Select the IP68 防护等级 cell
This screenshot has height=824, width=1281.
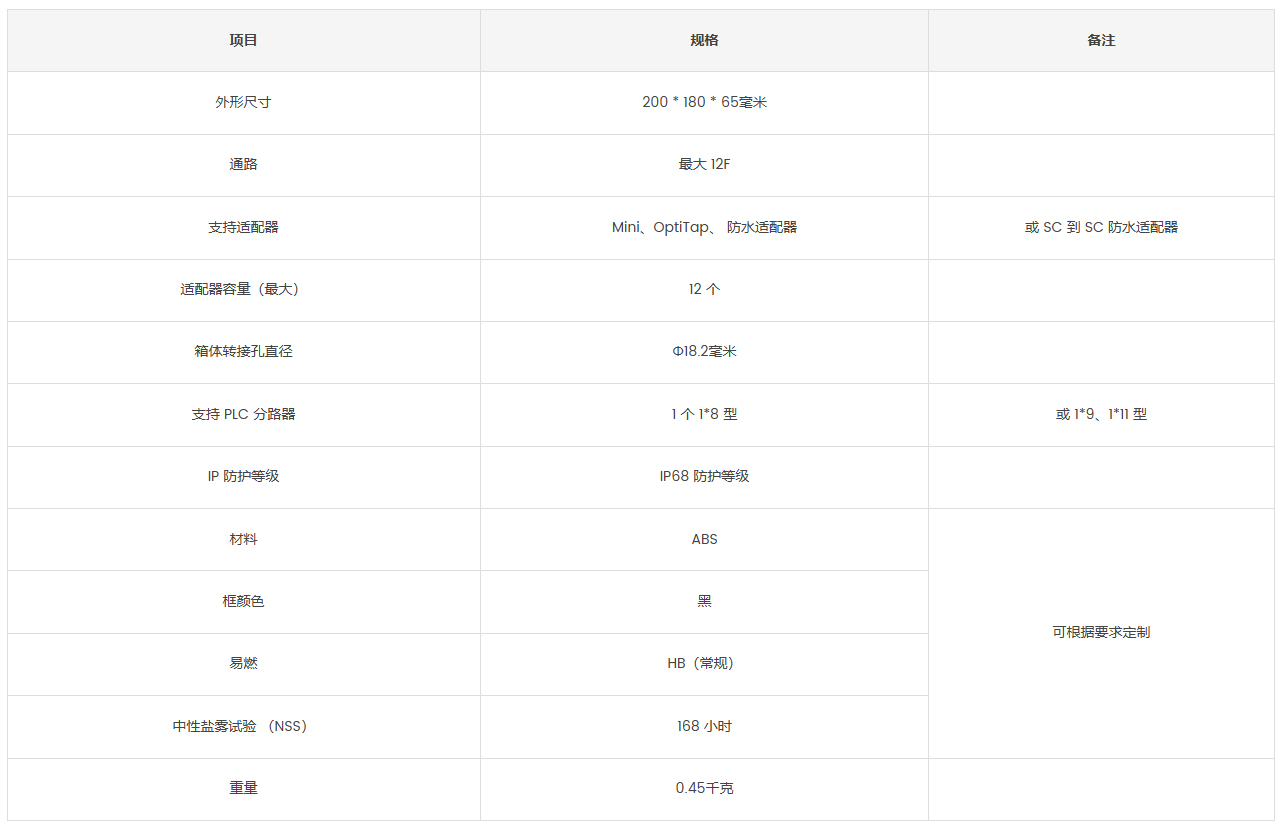[704, 477]
